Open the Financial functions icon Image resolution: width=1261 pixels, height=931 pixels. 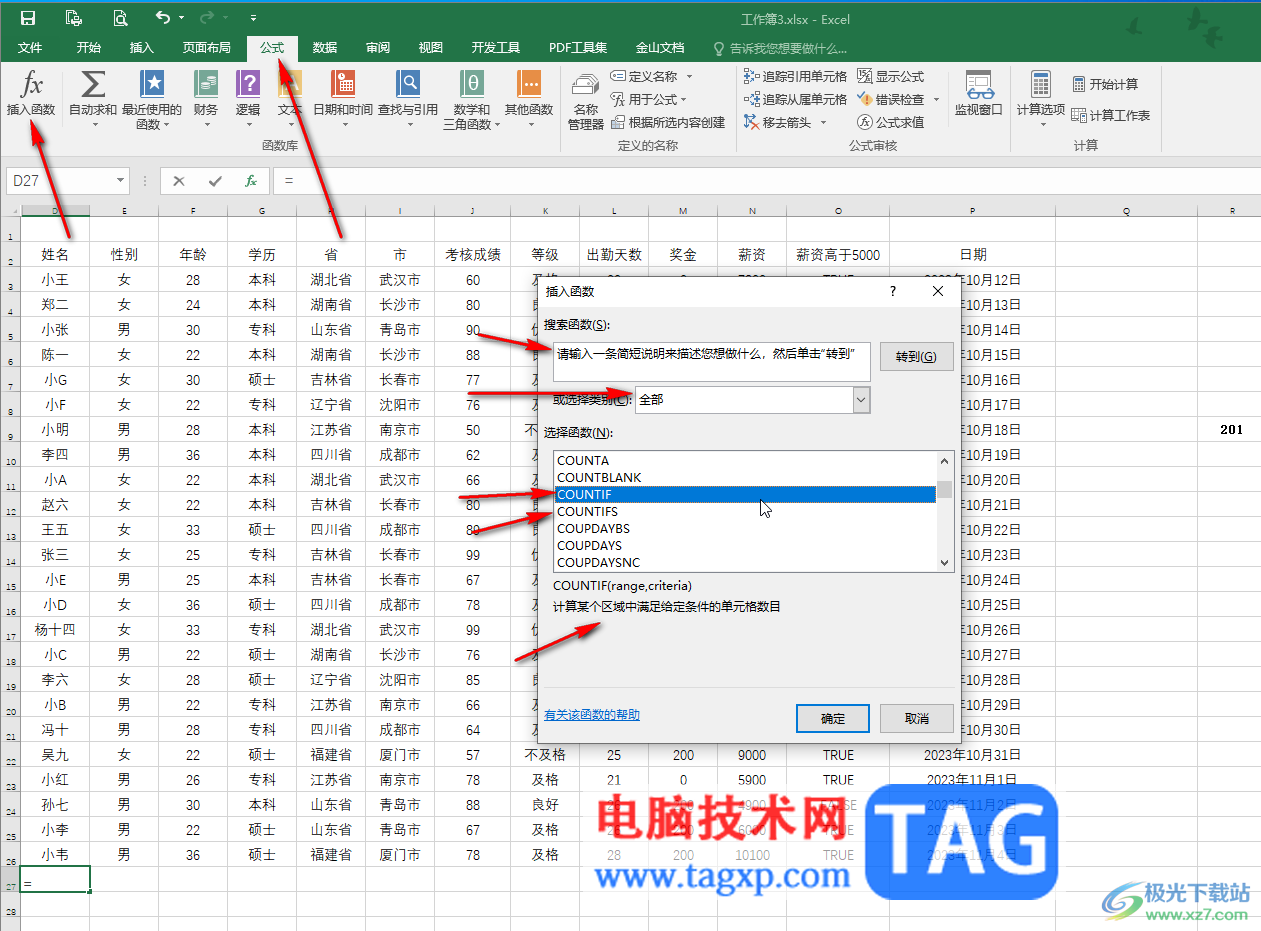pos(206,84)
